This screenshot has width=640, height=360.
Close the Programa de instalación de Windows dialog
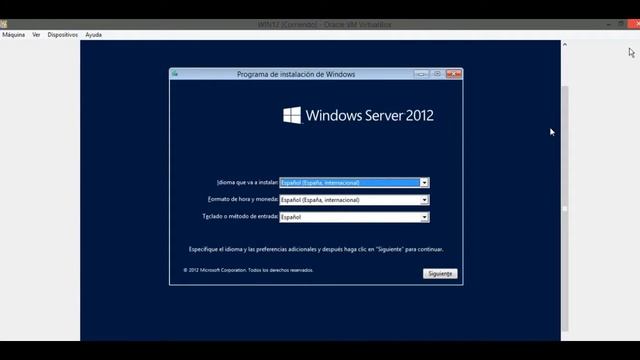(453, 74)
